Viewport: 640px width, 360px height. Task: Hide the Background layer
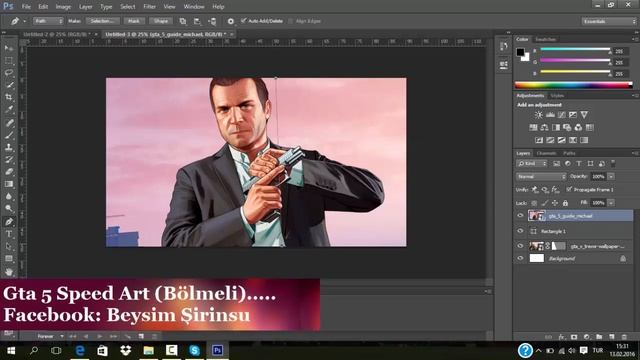(520, 258)
